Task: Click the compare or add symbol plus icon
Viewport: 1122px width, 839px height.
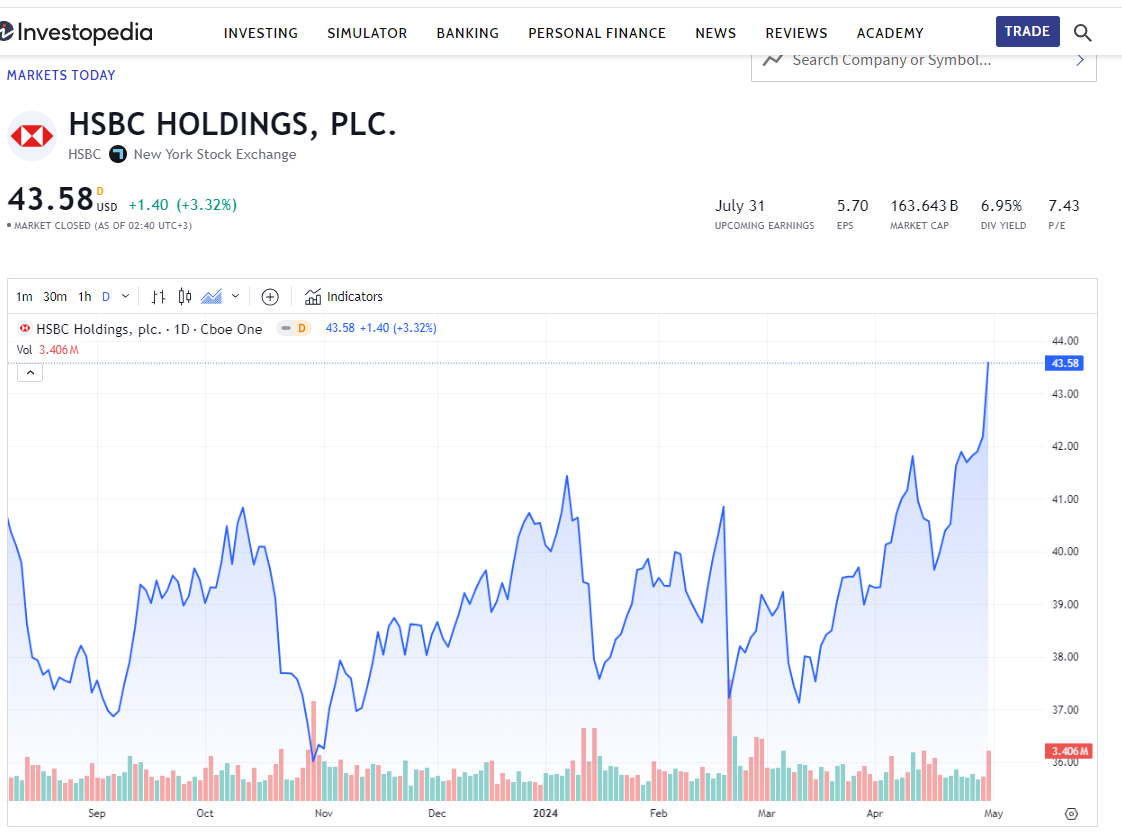Action: [x=270, y=297]
